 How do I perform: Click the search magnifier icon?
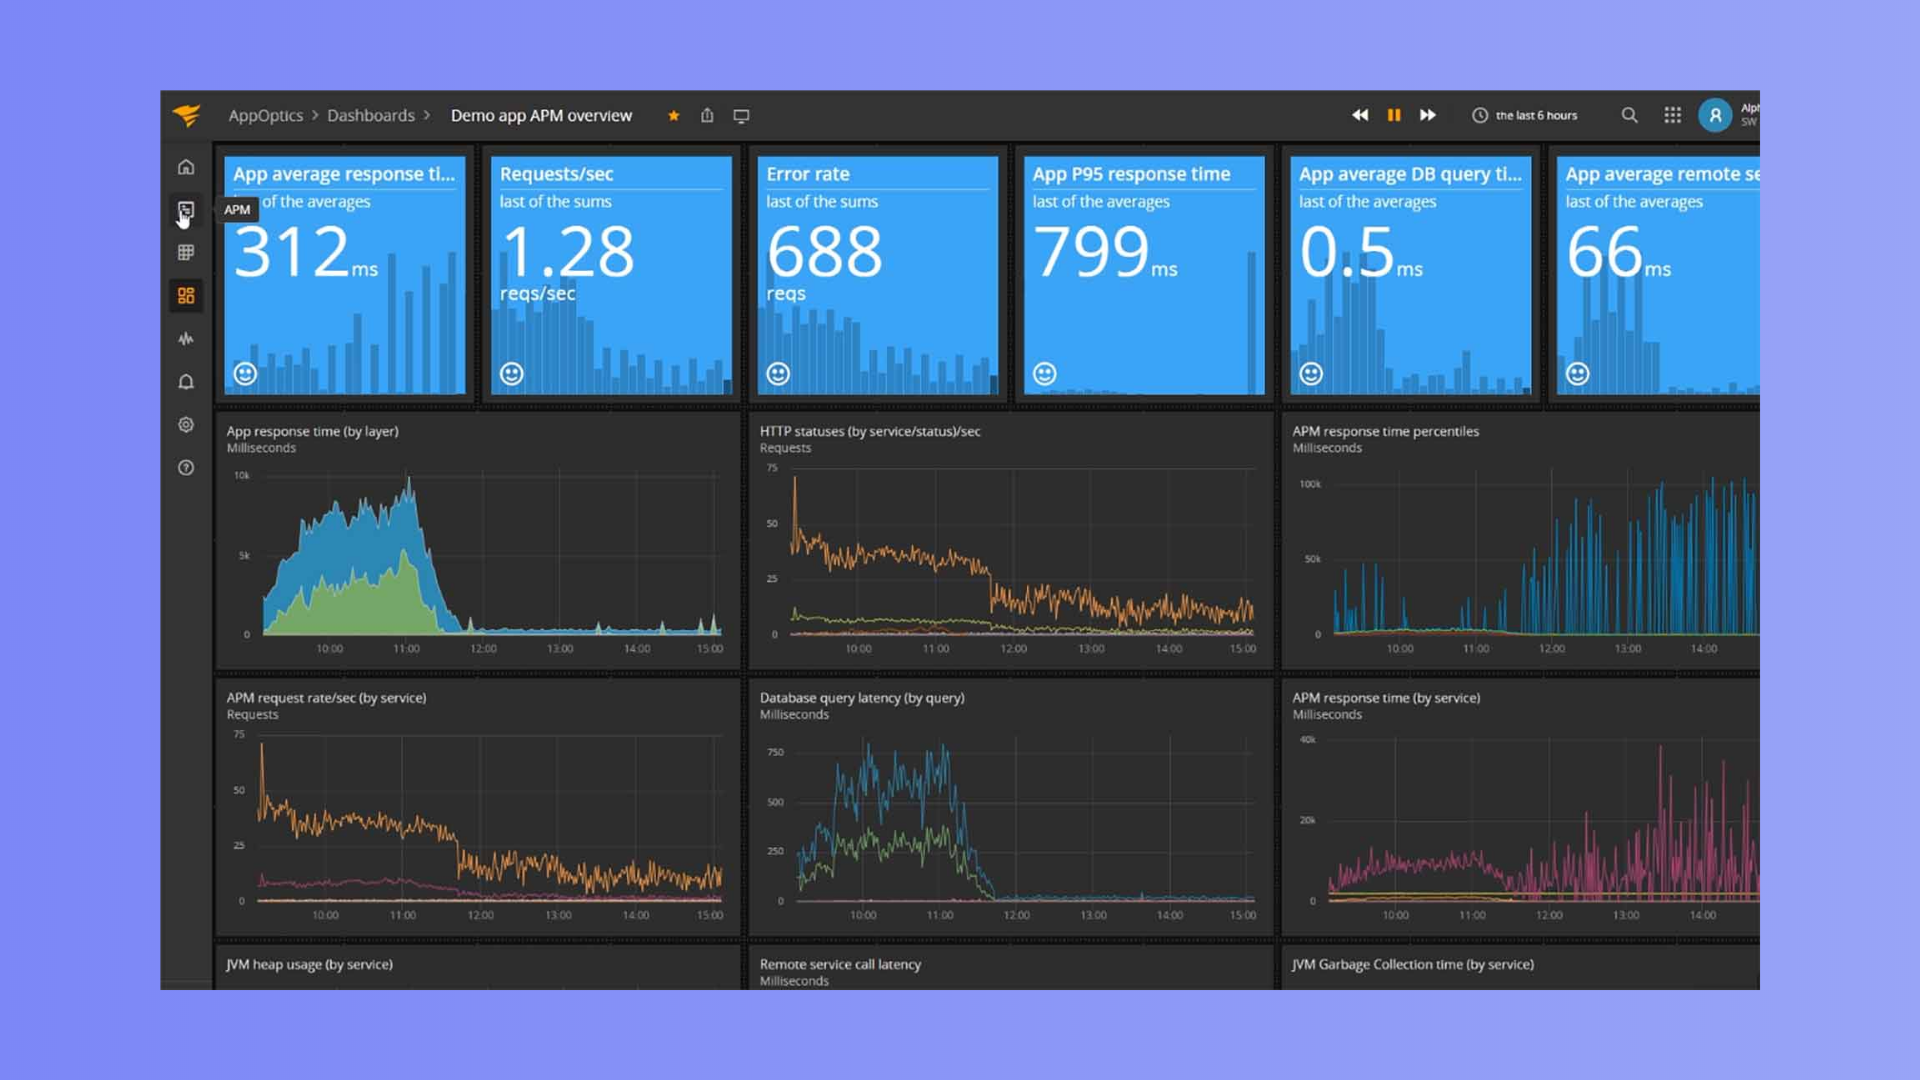point(1630,115)
